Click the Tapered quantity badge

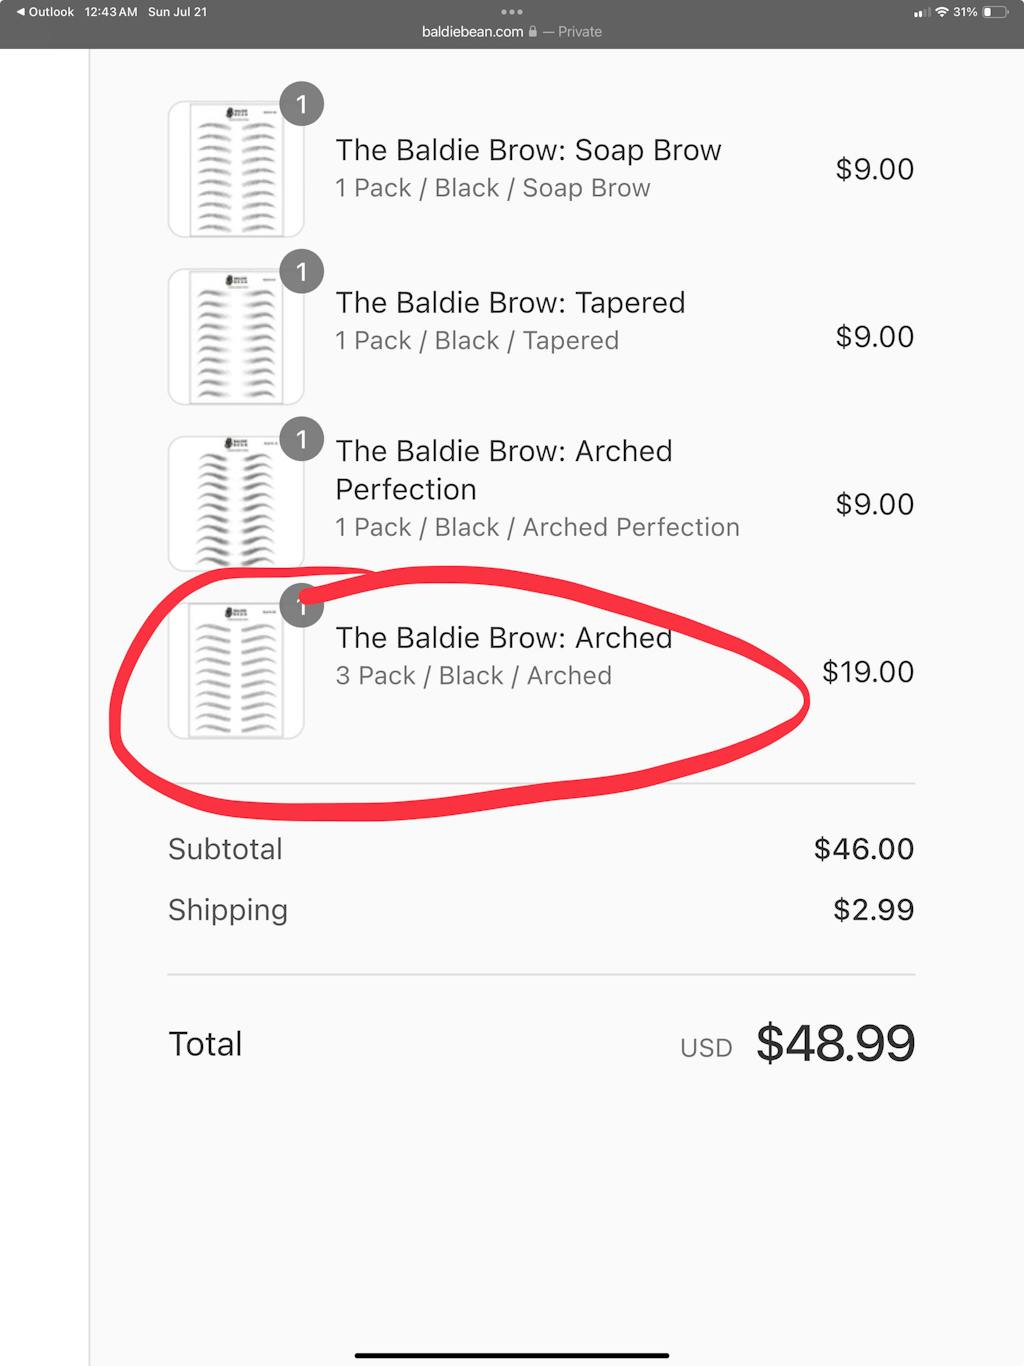point(302,272)
